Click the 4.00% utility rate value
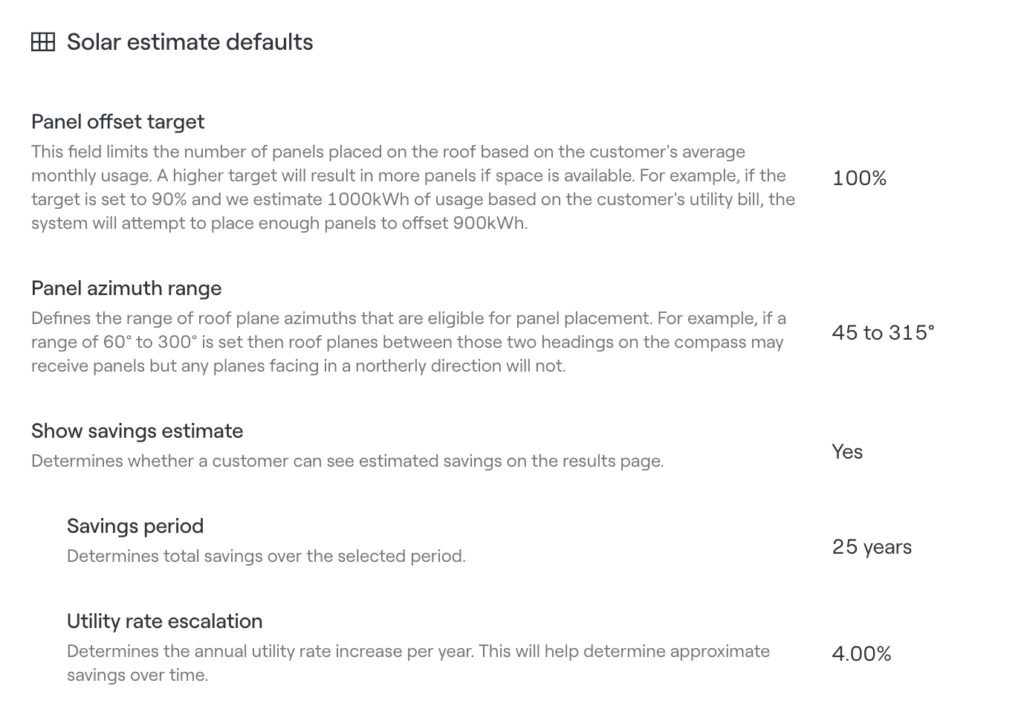 [861, 654]
